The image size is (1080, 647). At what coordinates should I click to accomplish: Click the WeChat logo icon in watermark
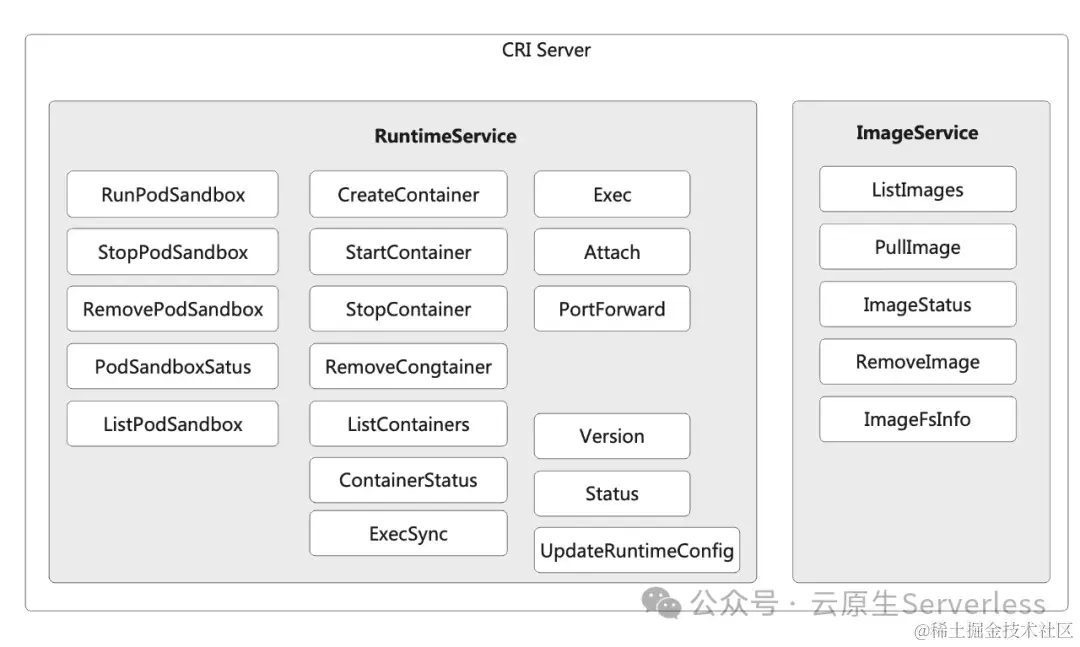tap(661, 601)
